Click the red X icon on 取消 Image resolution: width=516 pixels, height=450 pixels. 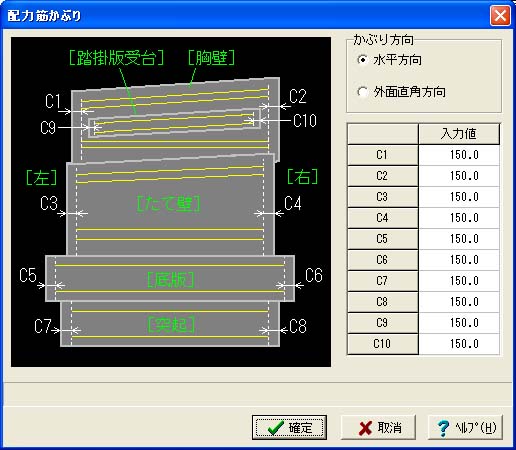(x=365, y=428)
